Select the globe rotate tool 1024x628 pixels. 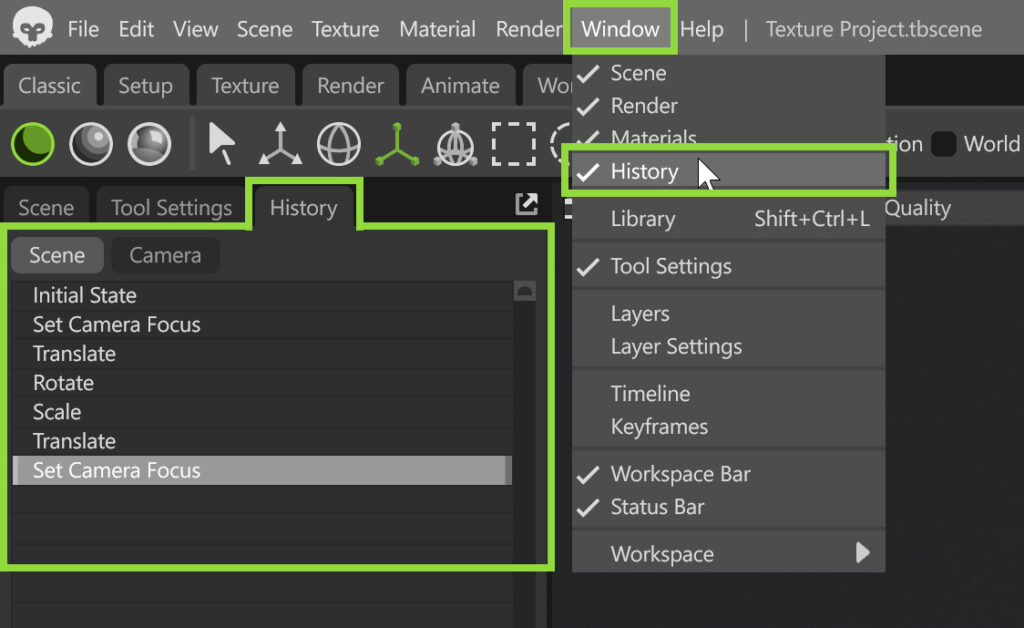[x=339, y=145]
